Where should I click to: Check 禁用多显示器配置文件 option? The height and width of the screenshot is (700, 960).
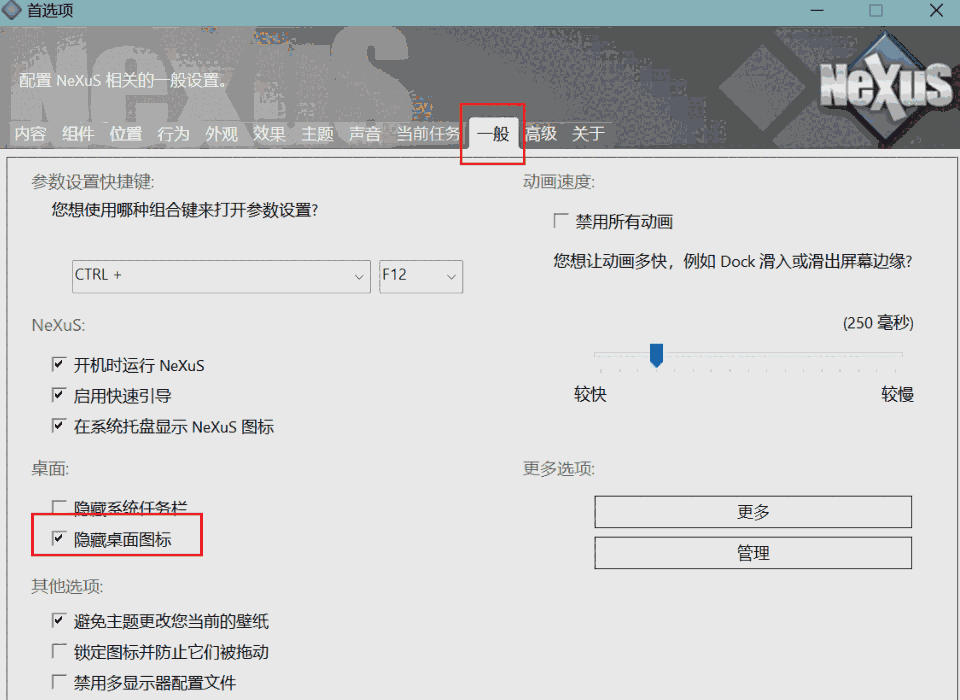pos(59,682)
